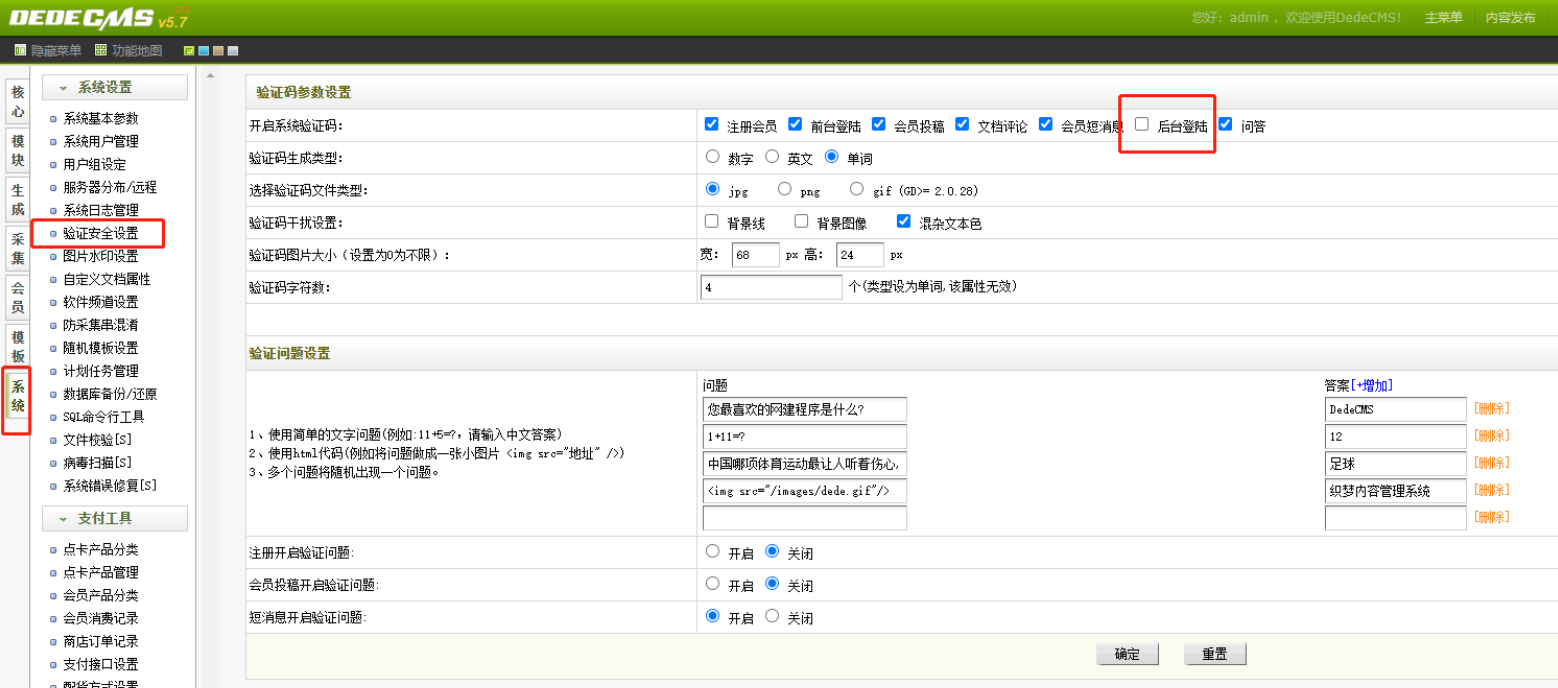Viewport: 1558px width, 688px height.
Task: Choose png as captcha file type
Action: (784, 189)
